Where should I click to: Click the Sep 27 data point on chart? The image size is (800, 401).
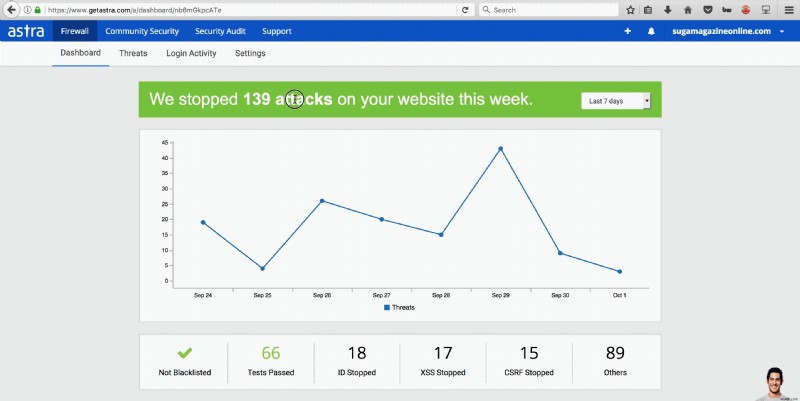[382, 219]
